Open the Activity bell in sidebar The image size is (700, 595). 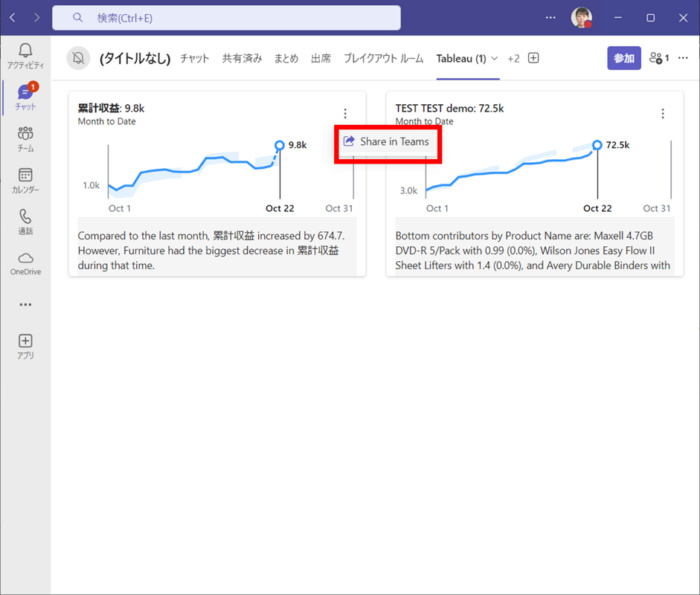tap(25, 56)
